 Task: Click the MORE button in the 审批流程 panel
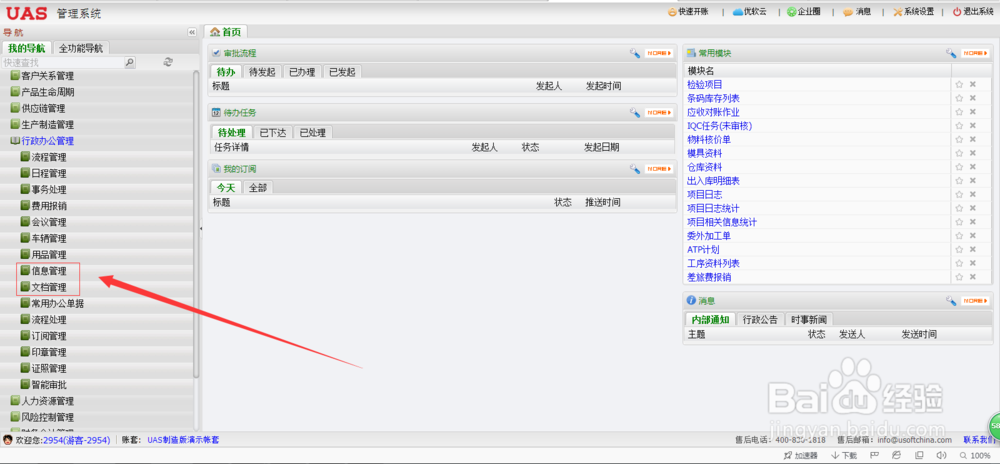click(x=659, y=53)
